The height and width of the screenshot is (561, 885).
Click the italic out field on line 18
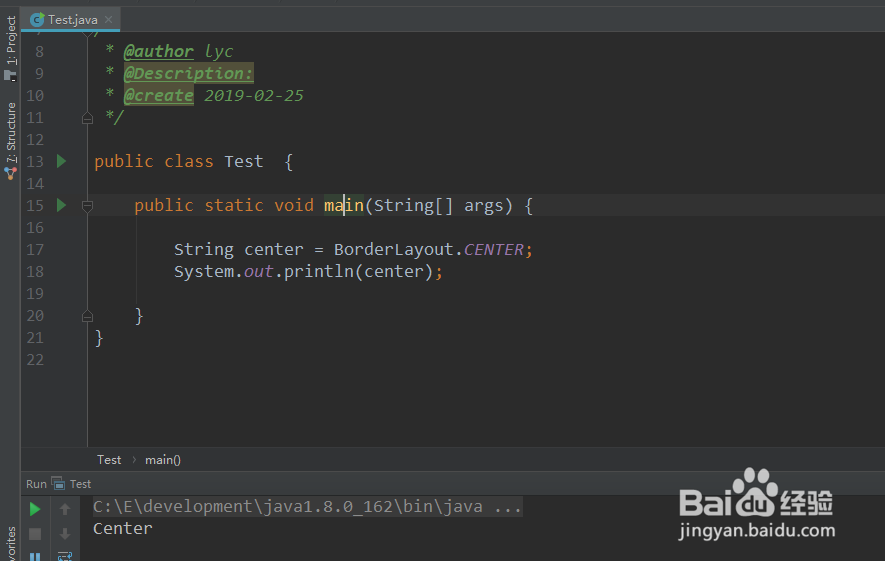click(259, 271)
